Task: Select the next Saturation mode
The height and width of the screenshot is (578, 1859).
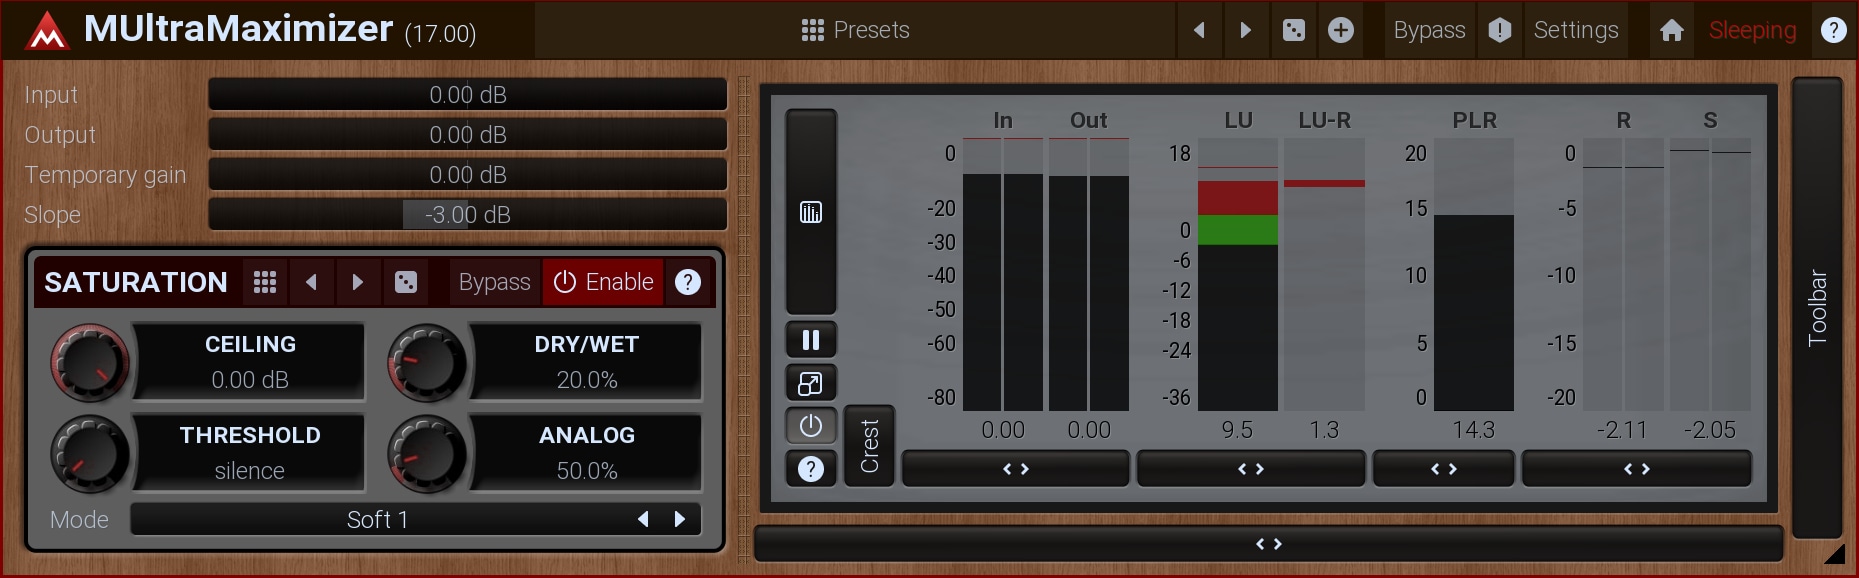Action: click(680, 519)
